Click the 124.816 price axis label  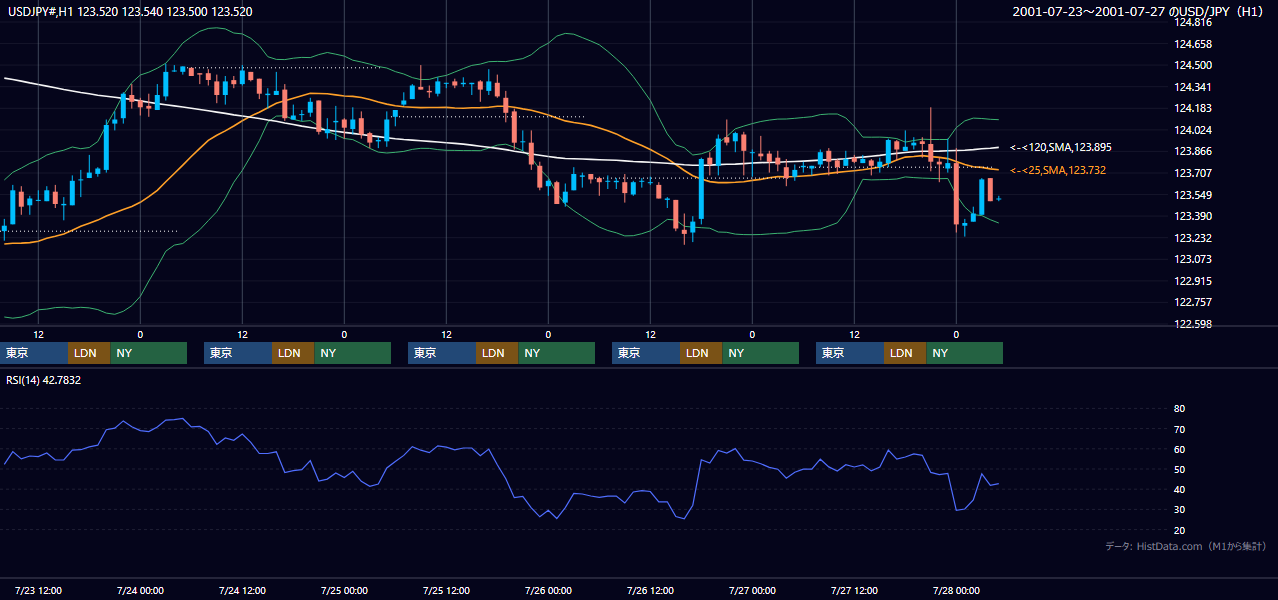pyautogui.click(x=1192, y=22)
